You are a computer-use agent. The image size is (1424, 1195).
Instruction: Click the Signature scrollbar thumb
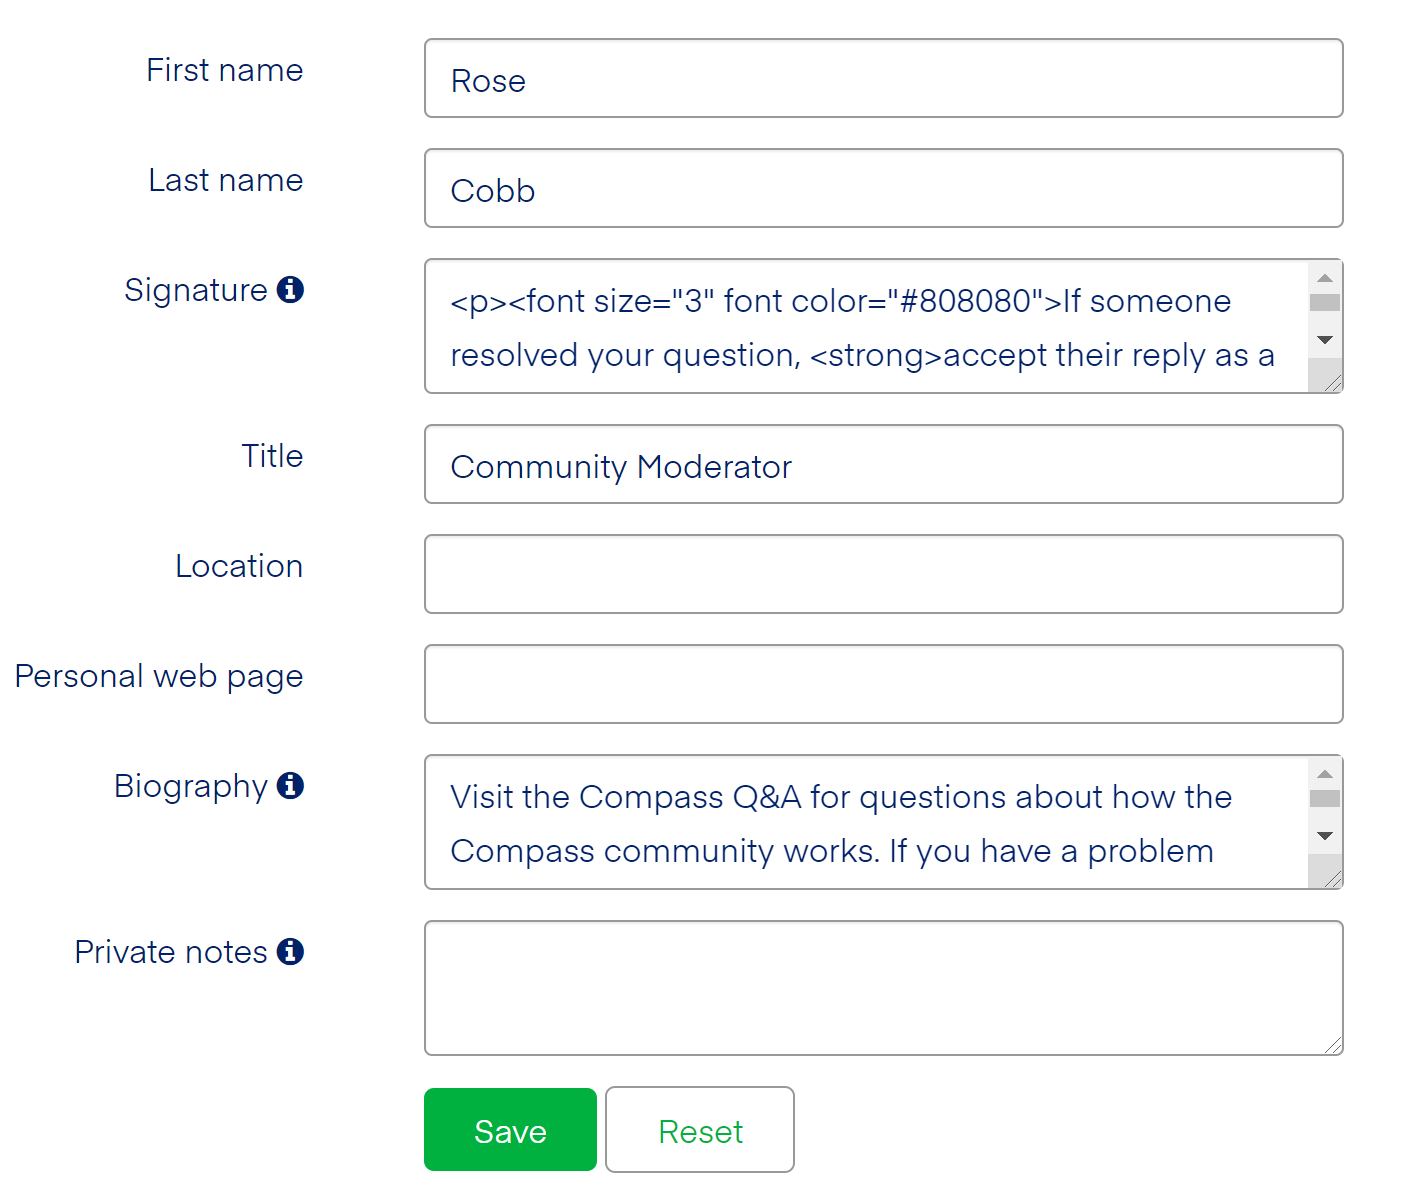(x=1325, y=302)
